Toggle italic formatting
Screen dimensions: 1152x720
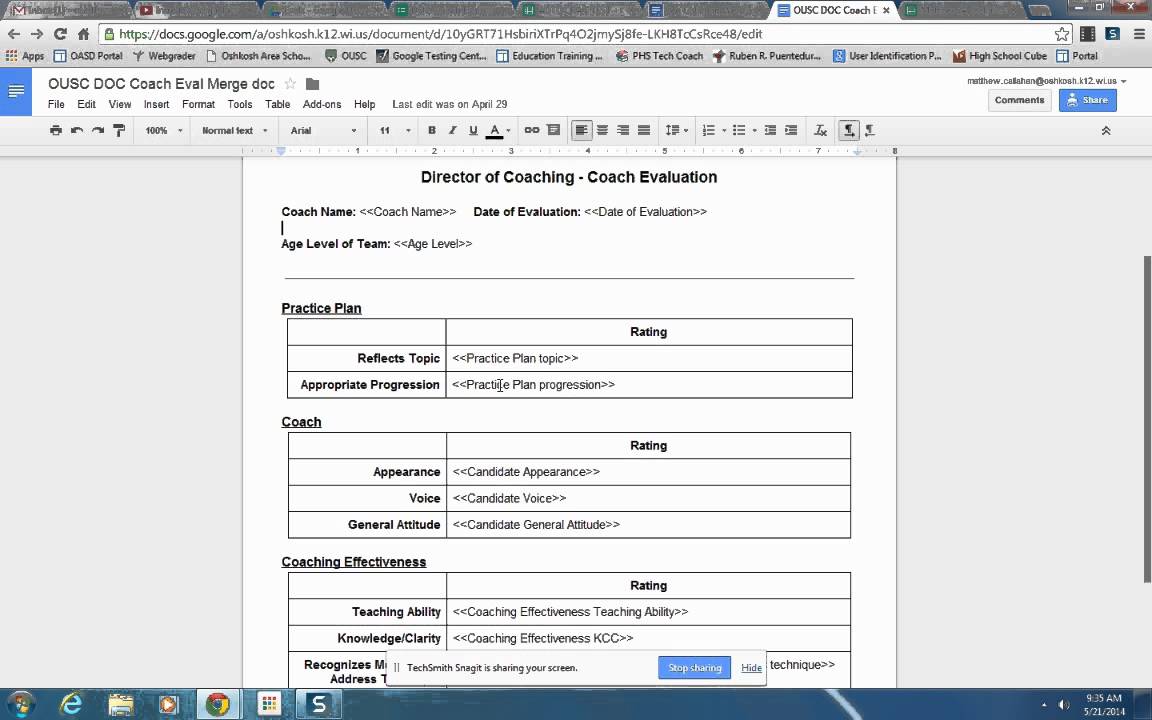(x=453, y=130)
